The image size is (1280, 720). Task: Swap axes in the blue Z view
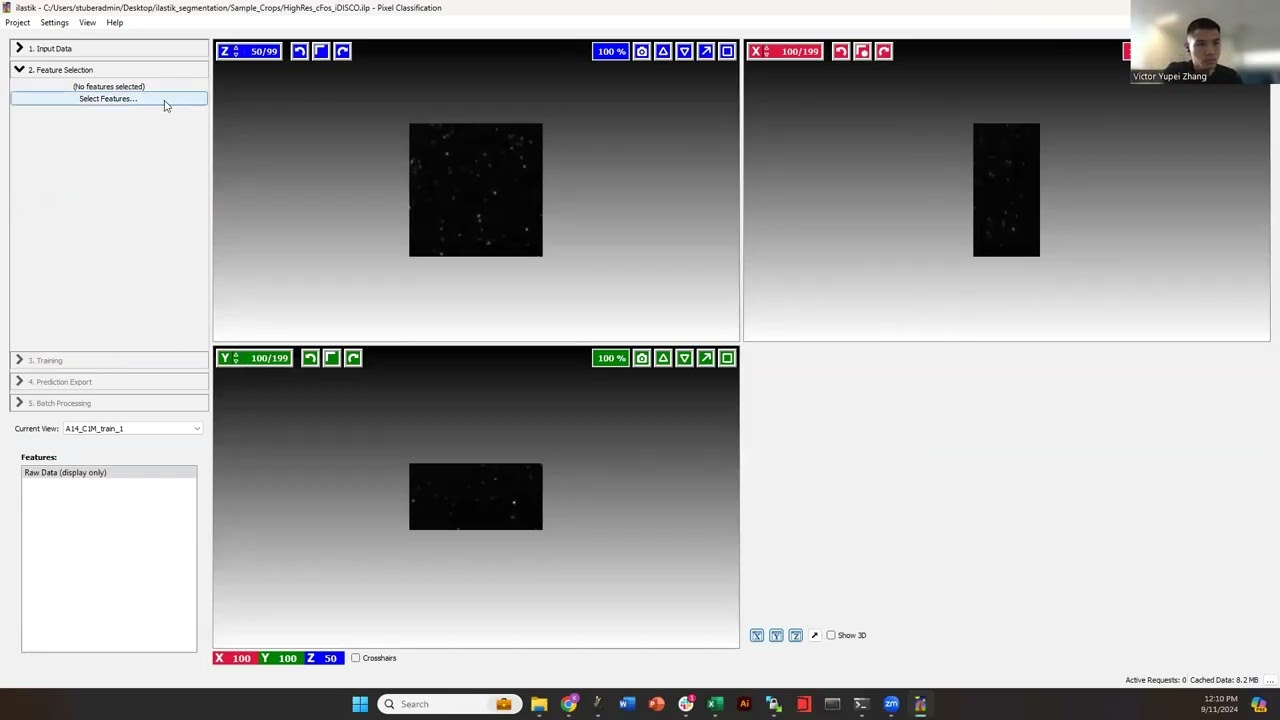pos(320,51)
